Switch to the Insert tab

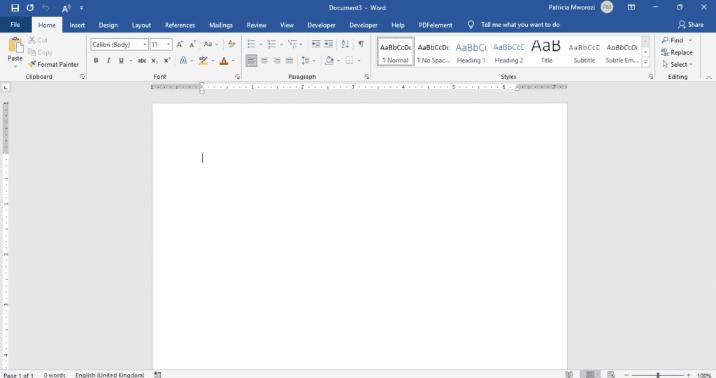click(77, 25)
